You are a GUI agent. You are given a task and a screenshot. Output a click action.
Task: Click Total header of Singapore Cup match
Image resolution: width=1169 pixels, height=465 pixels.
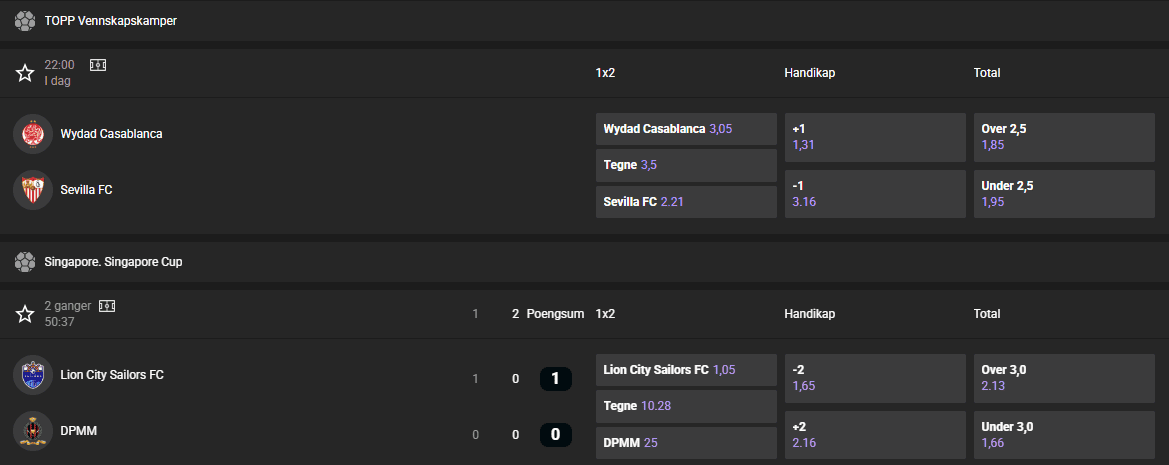(987, 314)
